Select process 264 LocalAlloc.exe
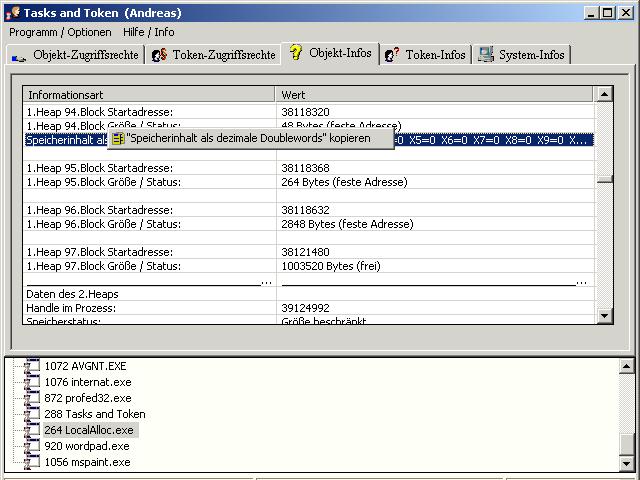 pyautogui.click(x=91, y=430)
